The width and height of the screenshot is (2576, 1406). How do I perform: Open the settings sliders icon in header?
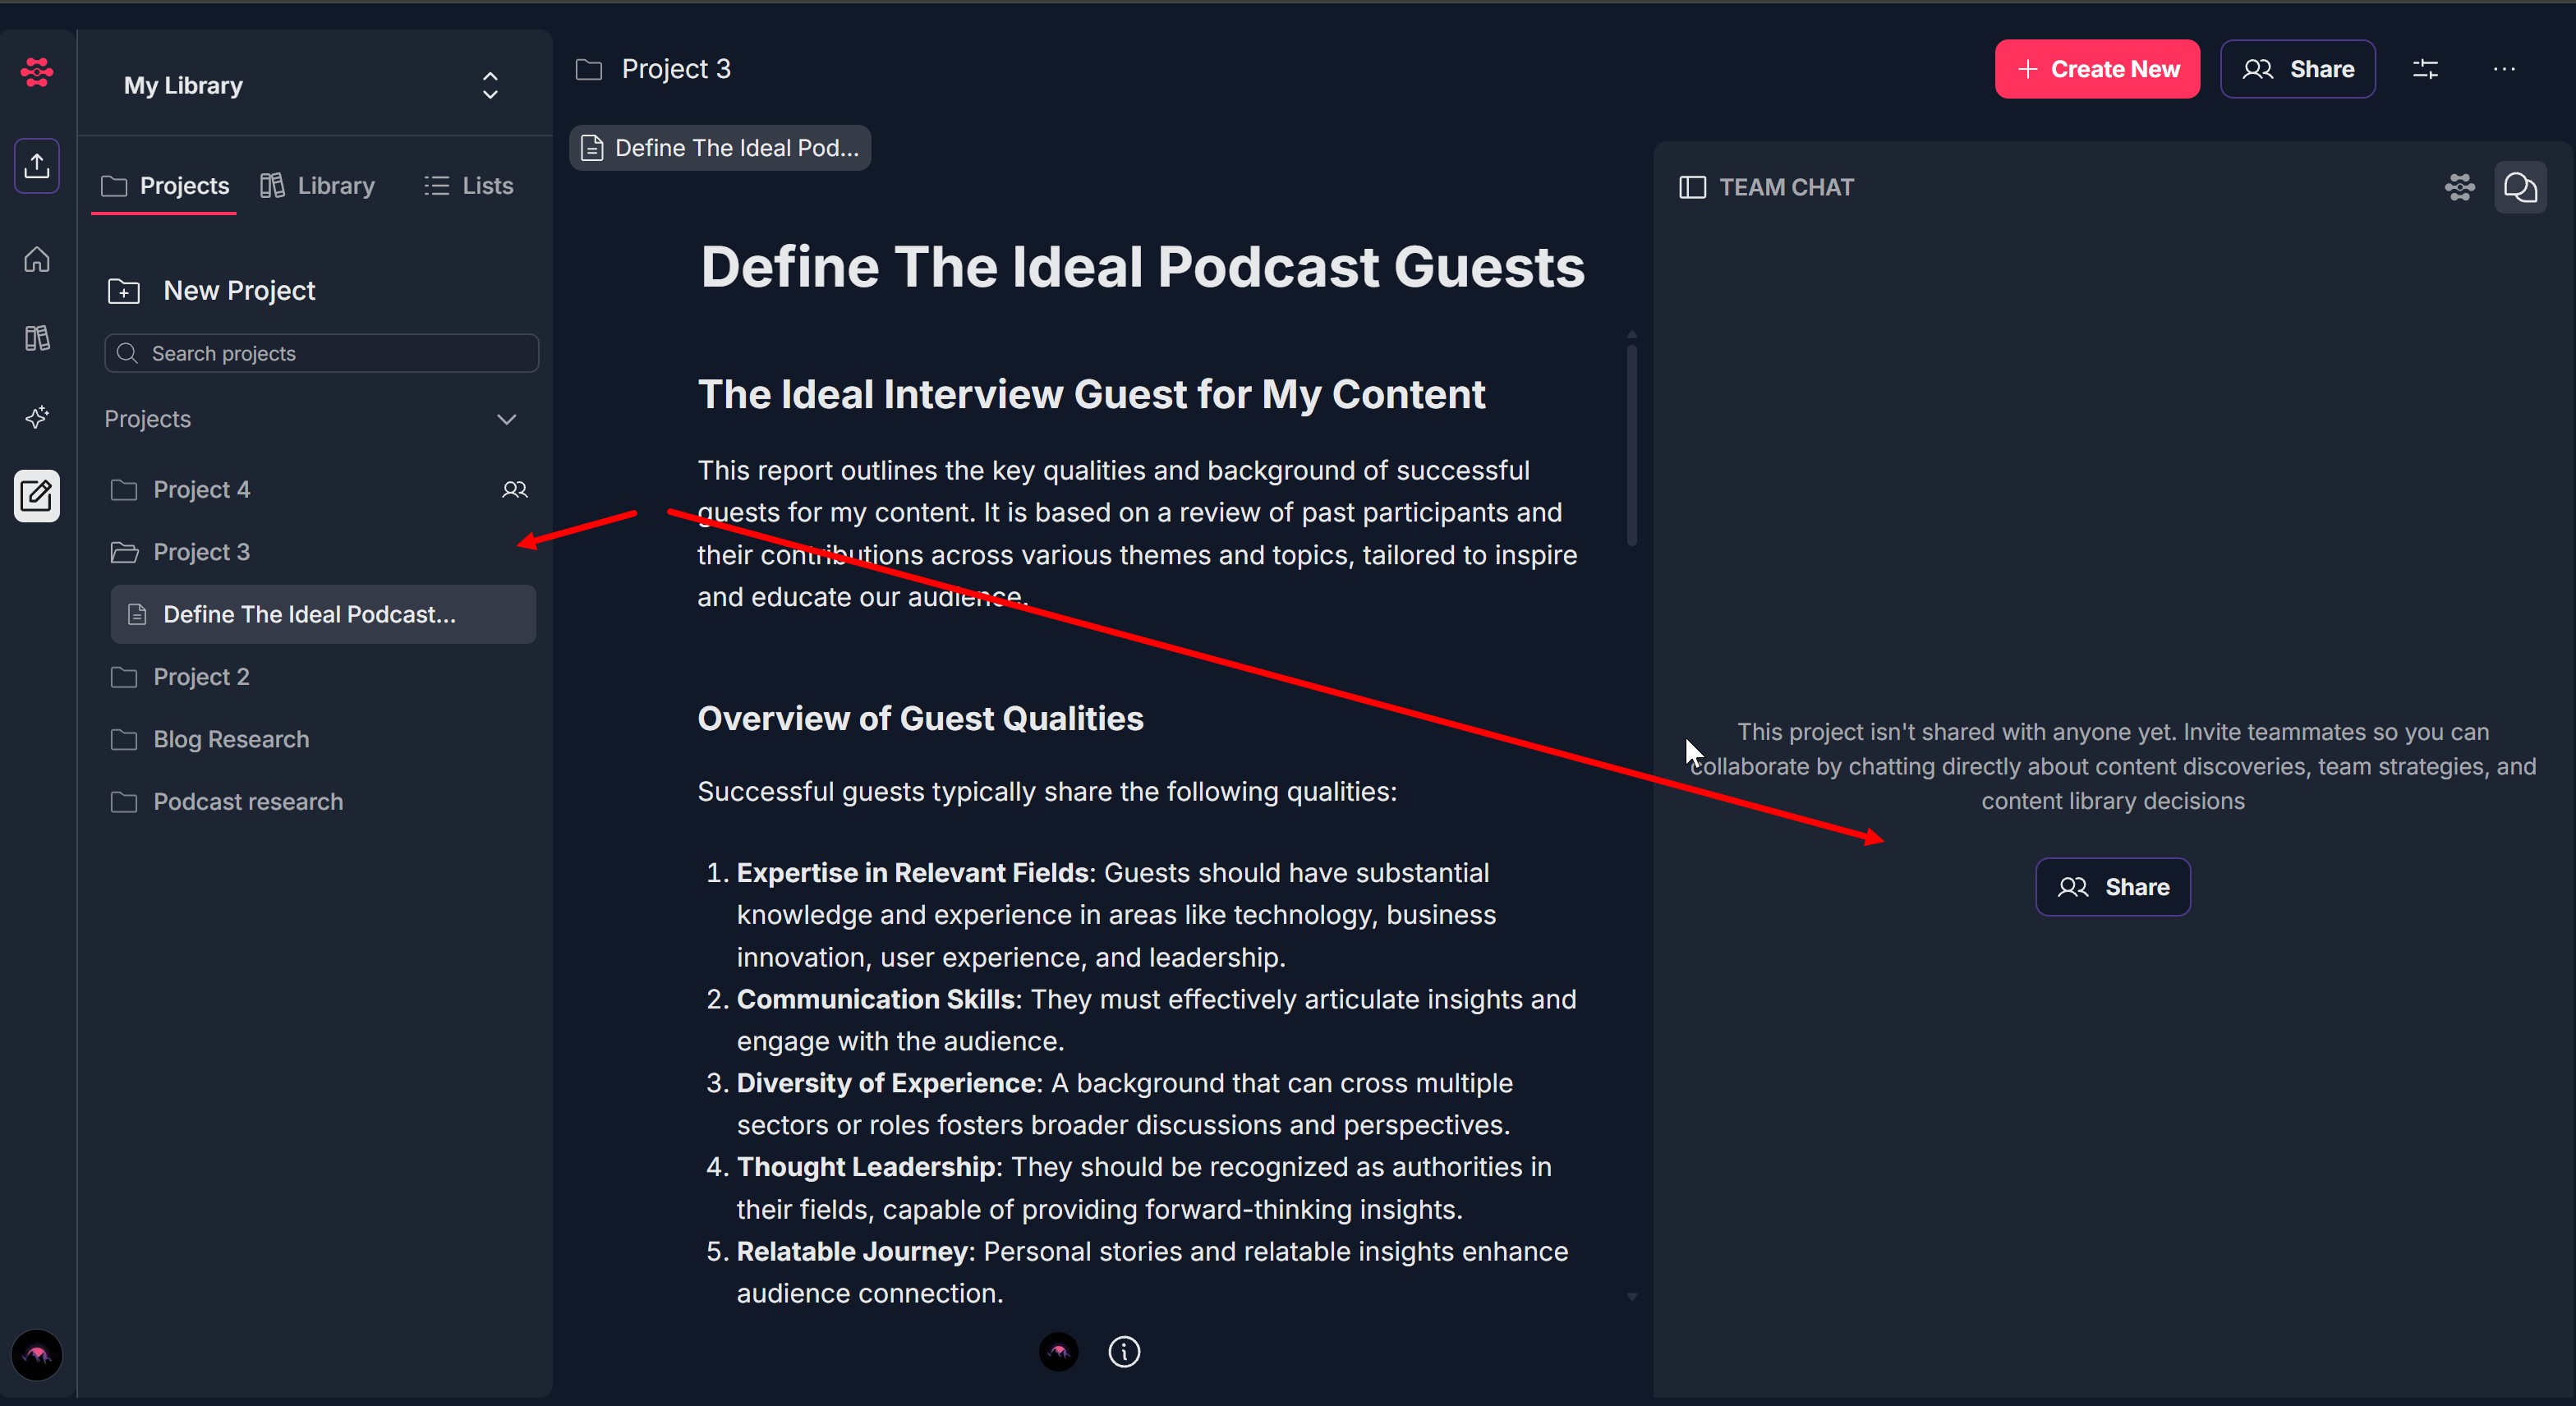pos(2425,69)
